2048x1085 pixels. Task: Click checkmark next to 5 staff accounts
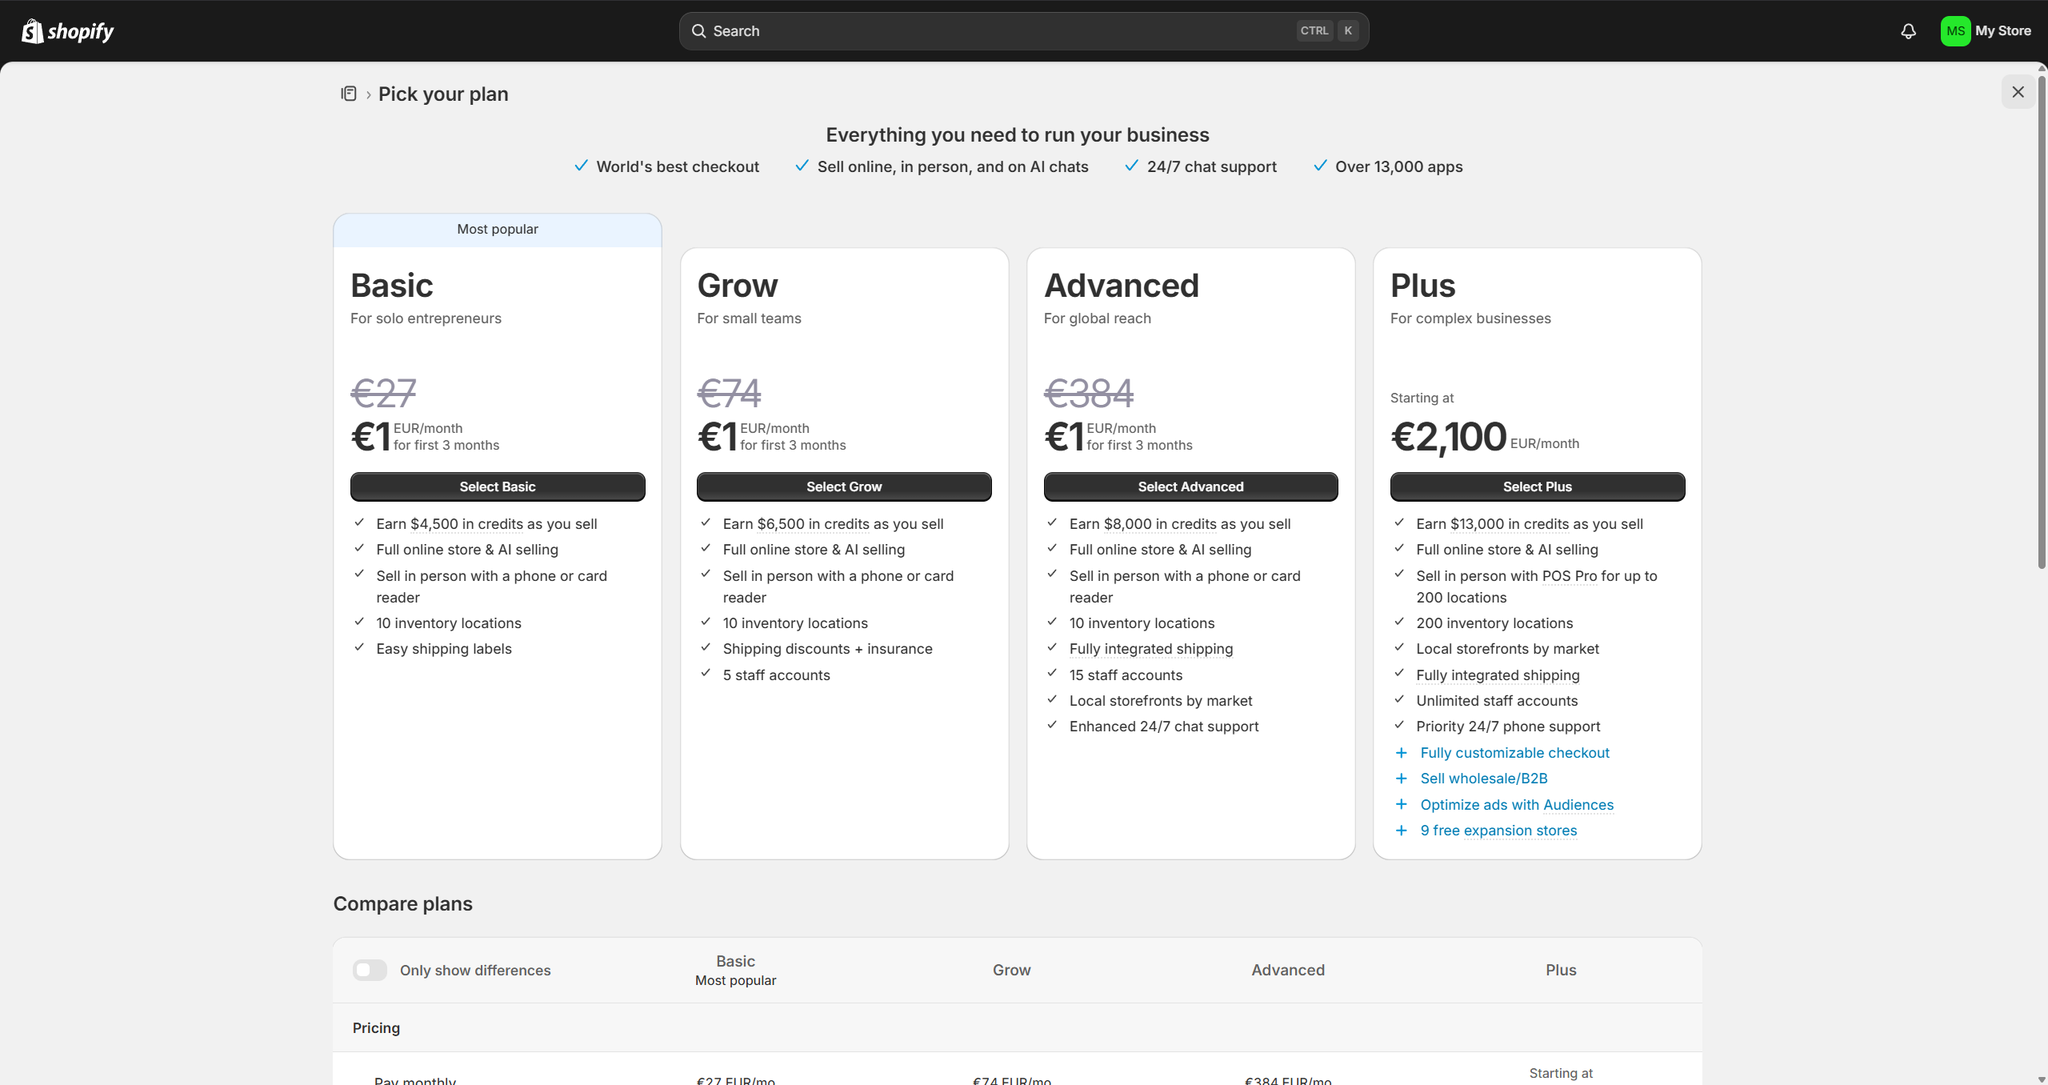[705, 673]
